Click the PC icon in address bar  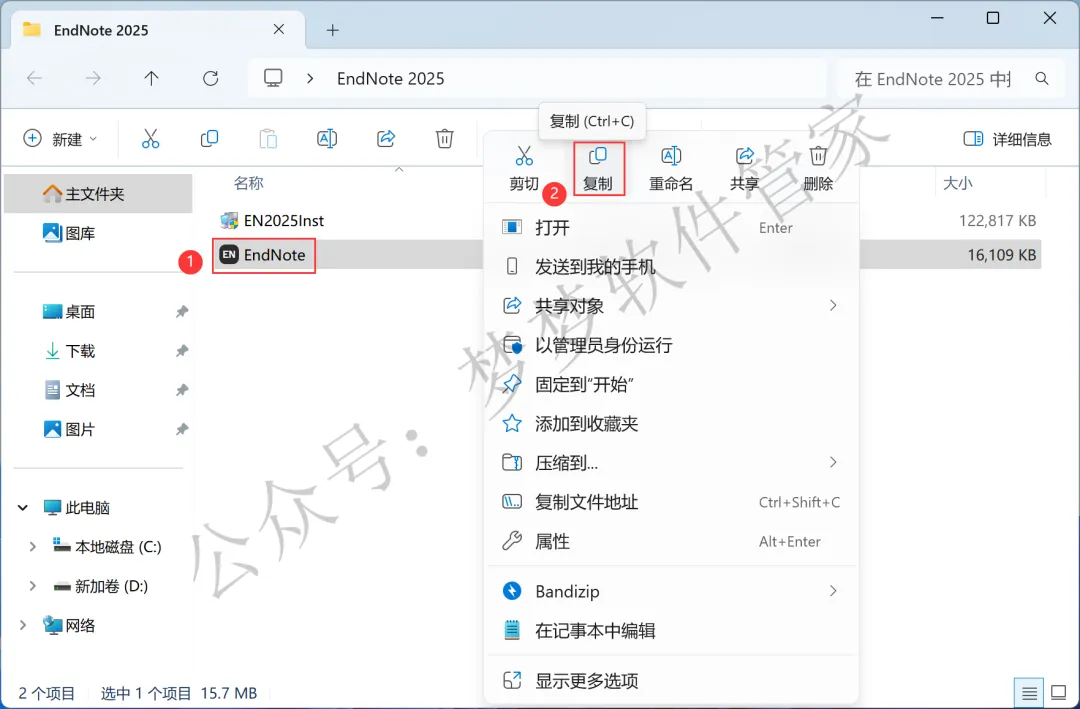[x=273, y=78]
